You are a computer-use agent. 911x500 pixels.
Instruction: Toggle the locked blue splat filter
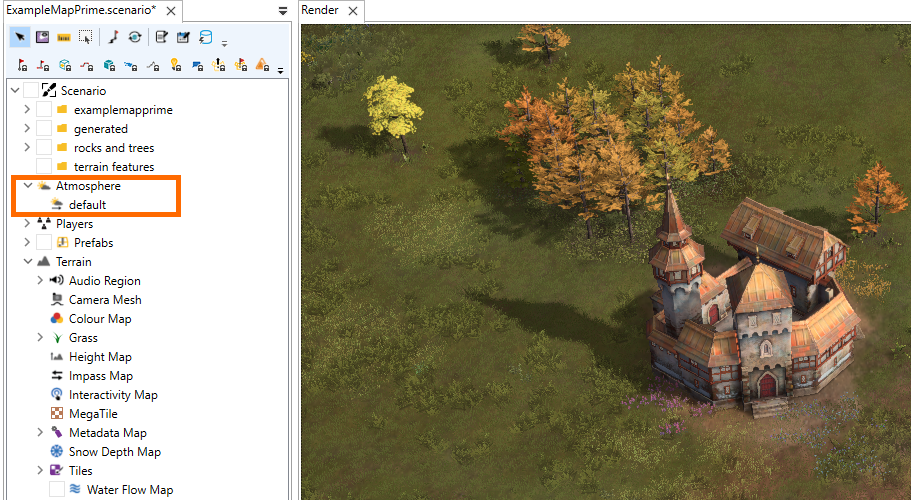pyautogui.click(x=131, y=65)
